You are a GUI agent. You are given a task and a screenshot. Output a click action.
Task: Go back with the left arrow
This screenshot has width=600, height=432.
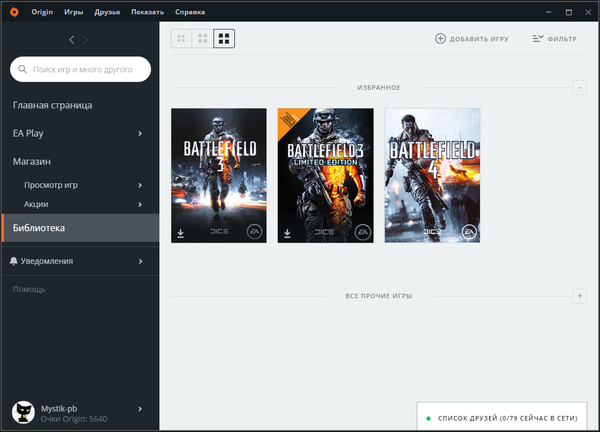tap(72, 40)
